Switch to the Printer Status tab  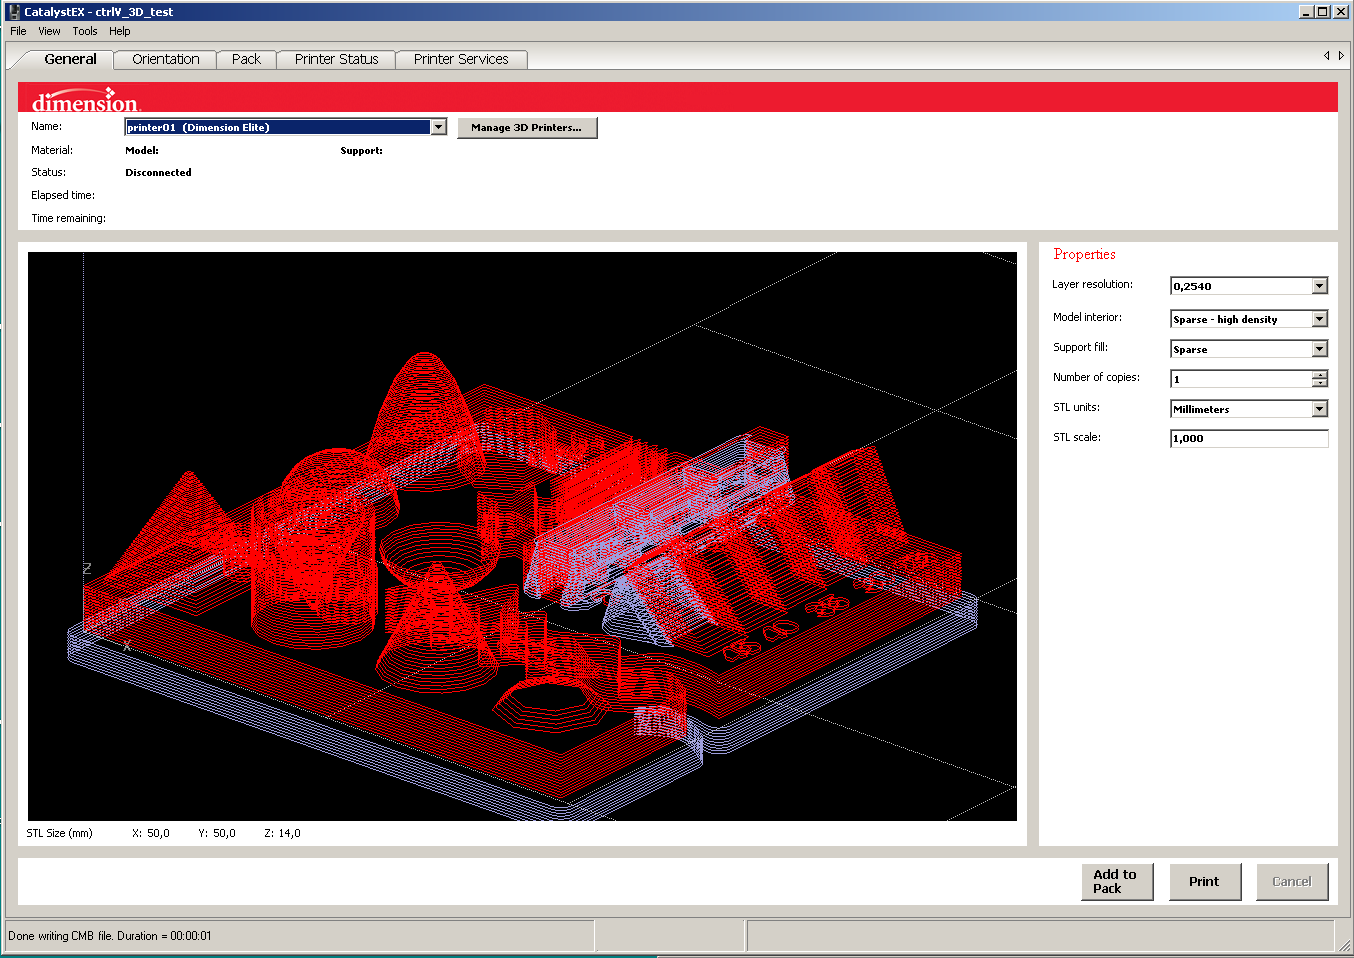point(336,59)
